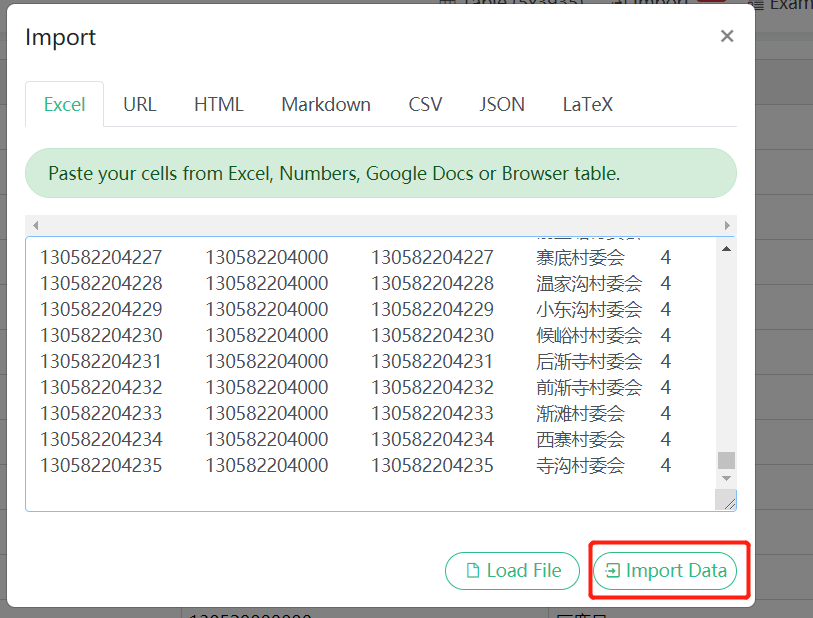Click the text 候峪村村委会
The width and height of the screenshot is (813, 618).
click(589, 335)
